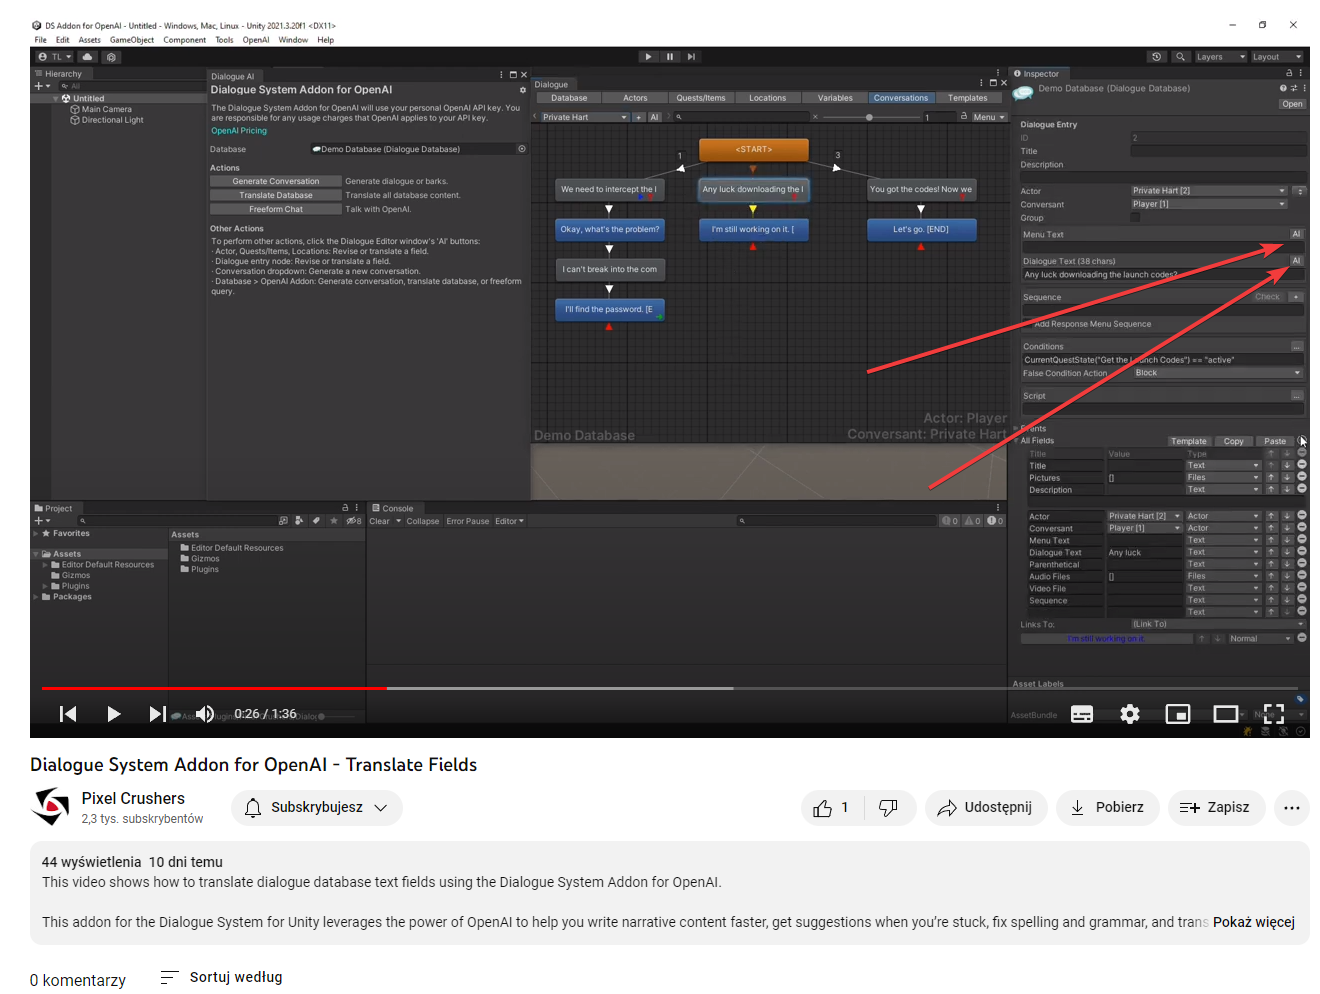1320x994 pixels.
Task: Toggle Collapse in the Console
Action: (x=422, y=521)
